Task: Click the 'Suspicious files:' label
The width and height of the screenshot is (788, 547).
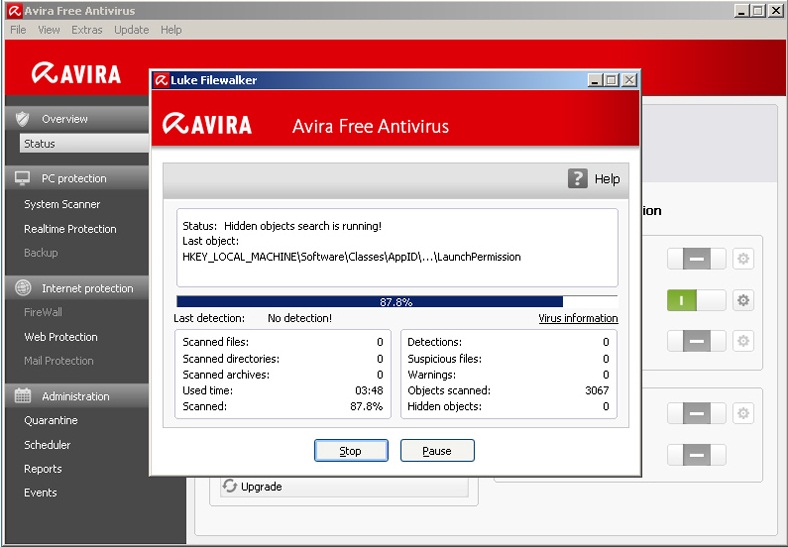Action: (x=444, y=358)
